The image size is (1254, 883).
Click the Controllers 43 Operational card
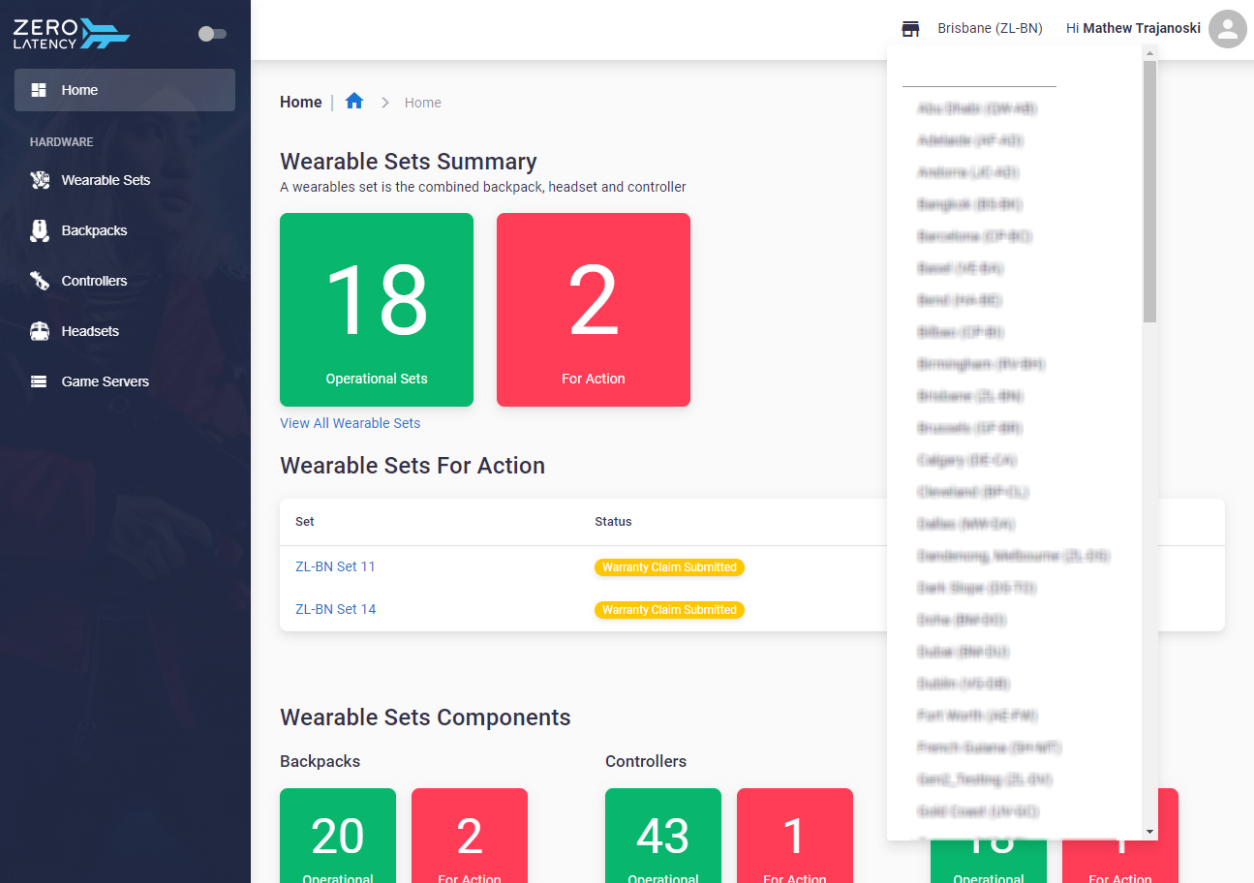pos(663,835)
